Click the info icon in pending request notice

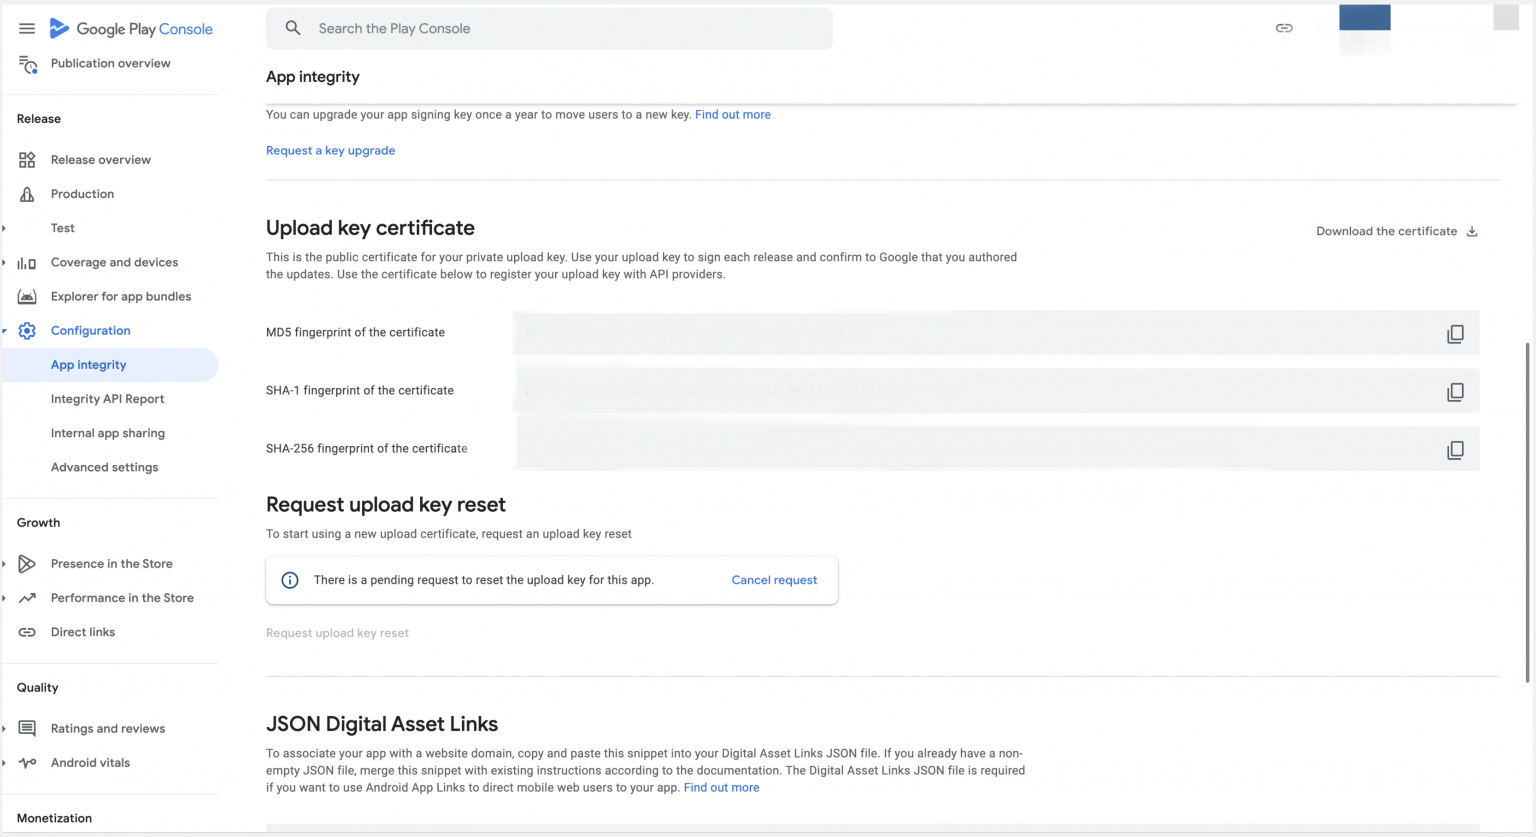pyautogui.click(x=290, y=580)
